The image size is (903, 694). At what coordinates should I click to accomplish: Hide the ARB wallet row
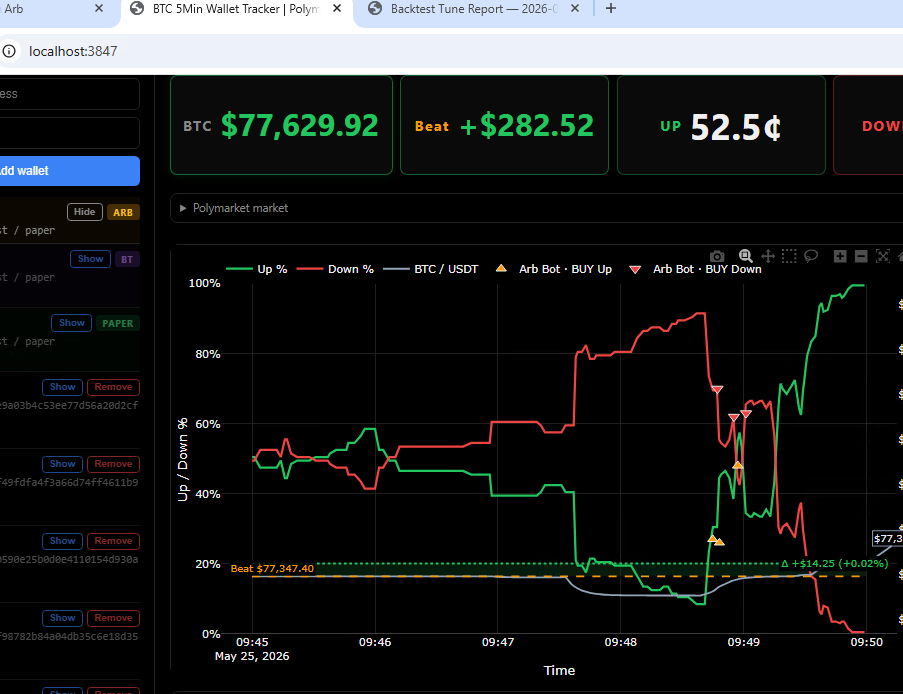pos(85,212)
